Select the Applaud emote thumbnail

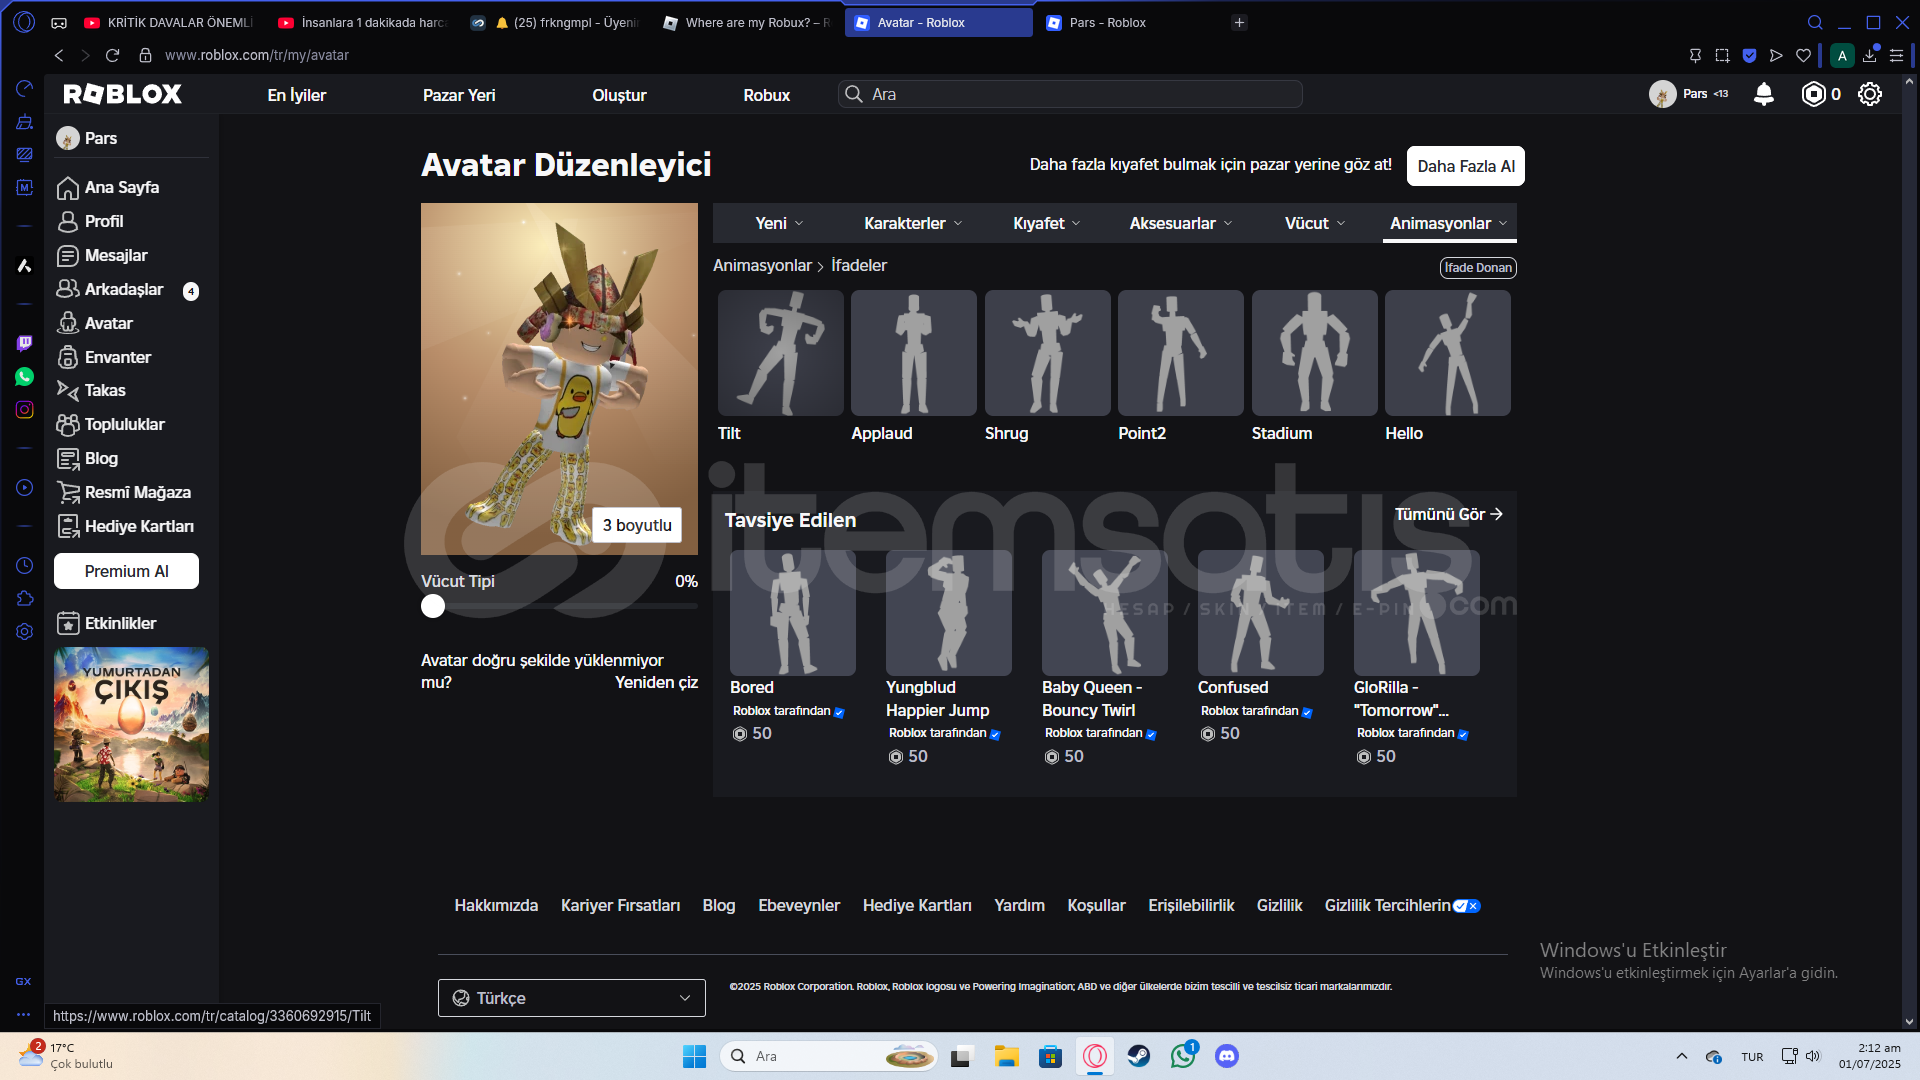[x=914, y=353]
